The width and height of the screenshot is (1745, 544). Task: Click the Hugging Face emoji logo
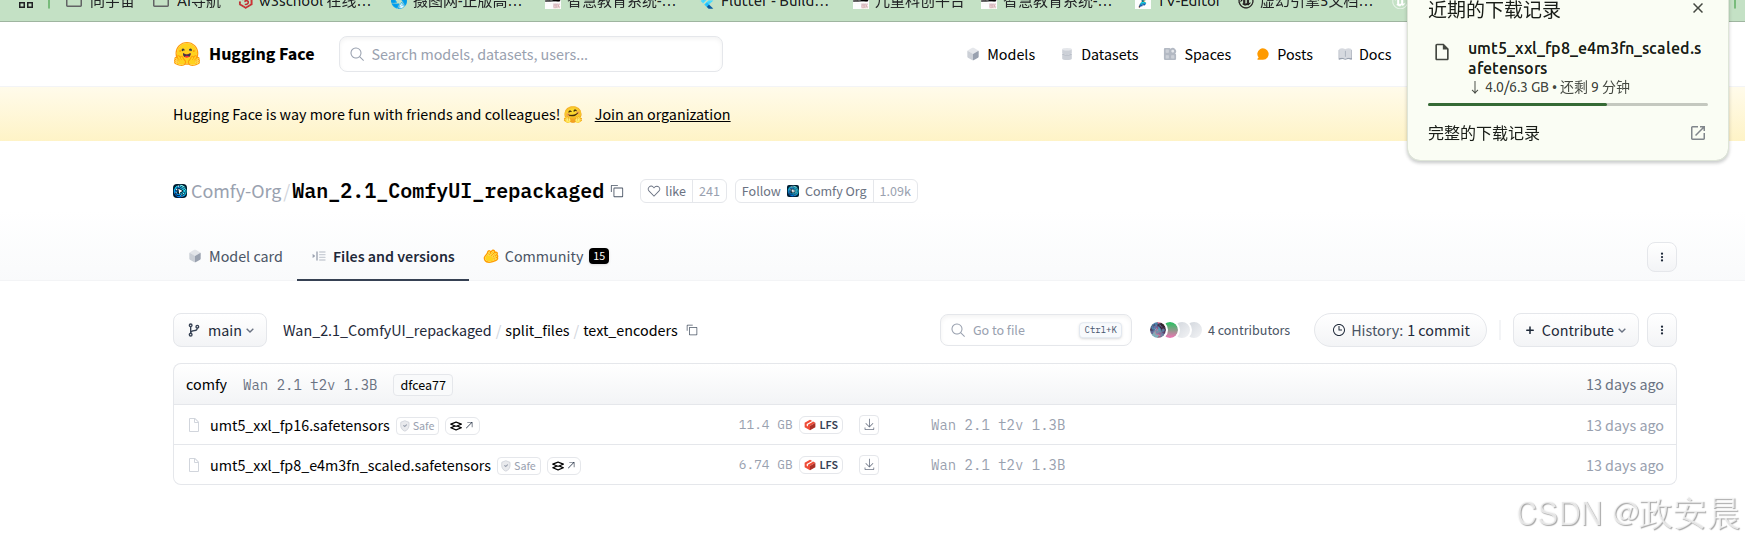(x=186, y=54)
